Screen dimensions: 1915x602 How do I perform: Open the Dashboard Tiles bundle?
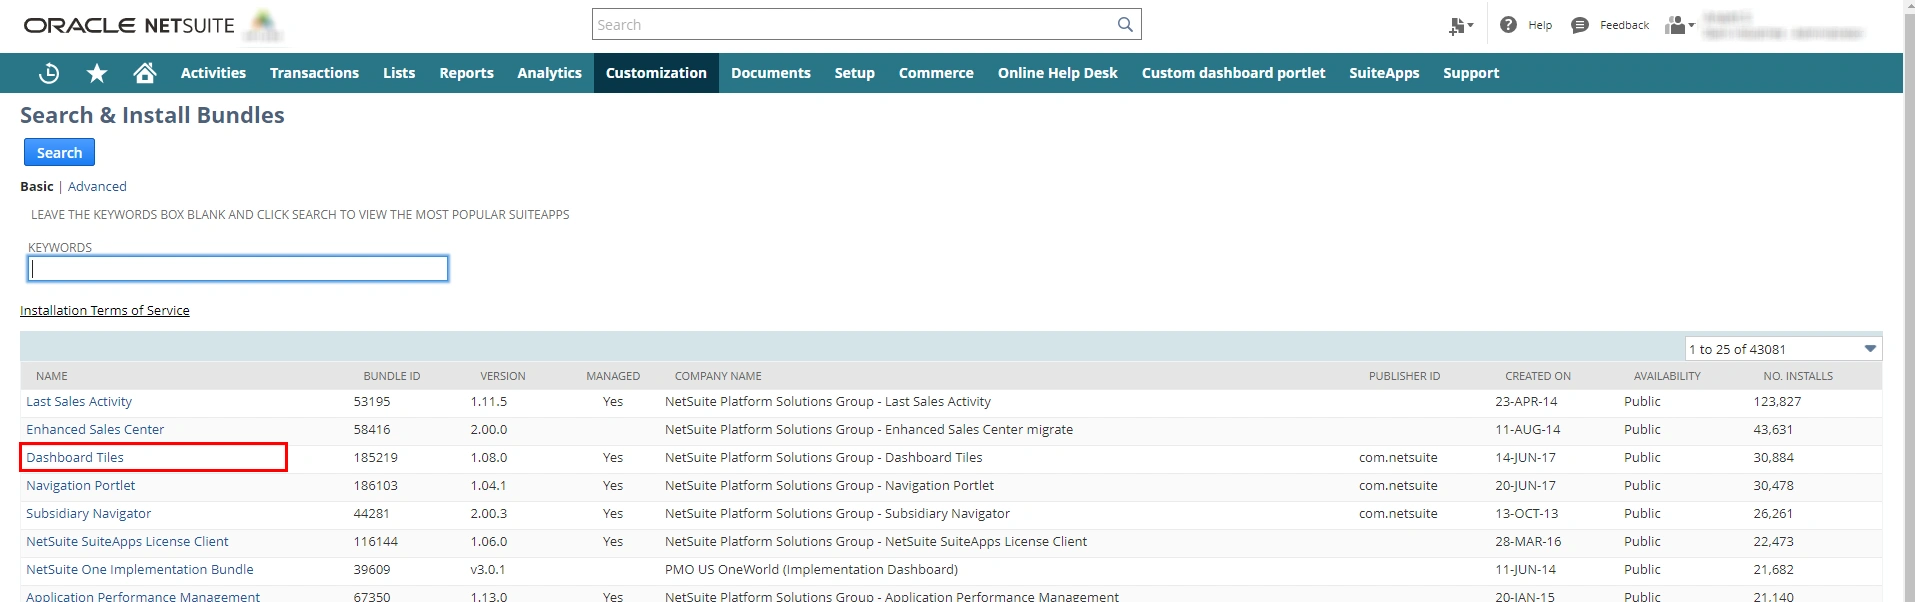tap(75, 457)
